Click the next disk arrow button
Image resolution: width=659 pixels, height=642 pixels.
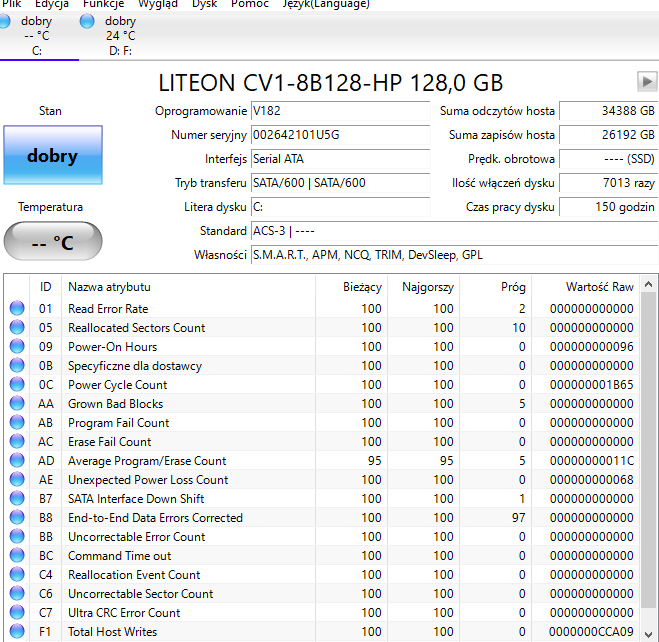(647, 81)
